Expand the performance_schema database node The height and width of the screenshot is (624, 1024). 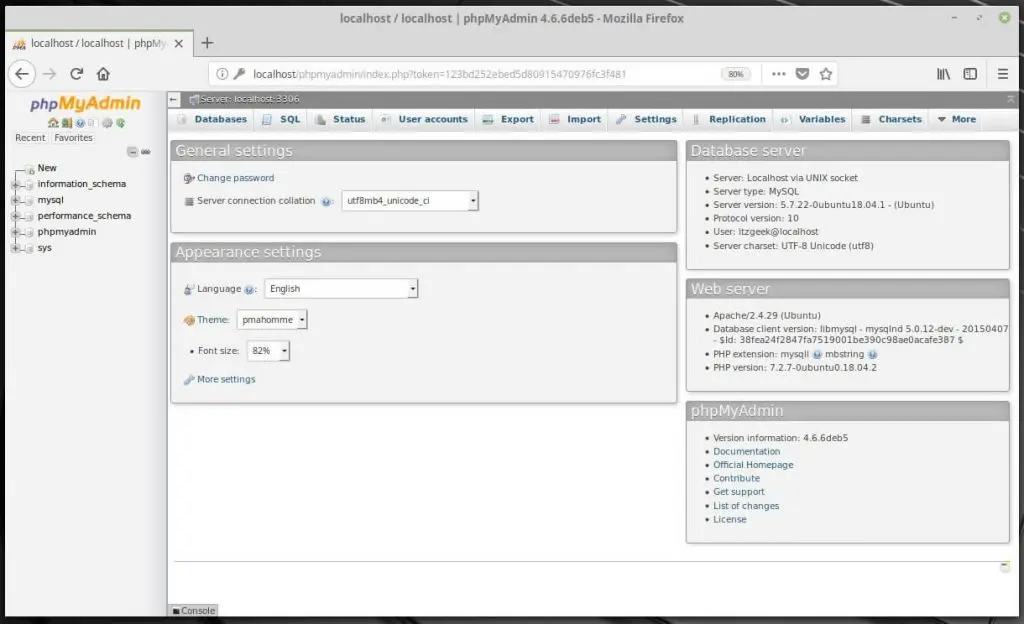click(15, 216)
